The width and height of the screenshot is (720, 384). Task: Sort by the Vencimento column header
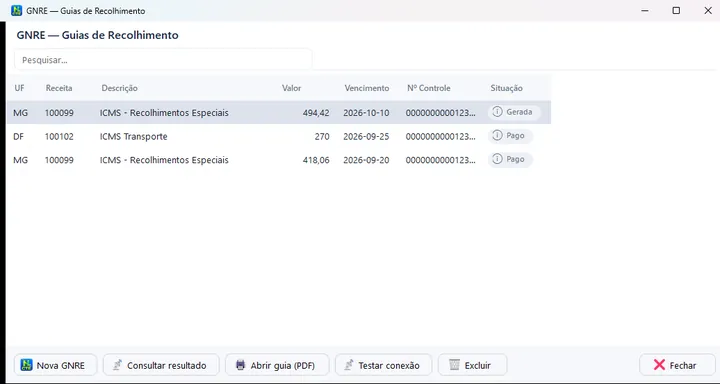pos(367,88)
